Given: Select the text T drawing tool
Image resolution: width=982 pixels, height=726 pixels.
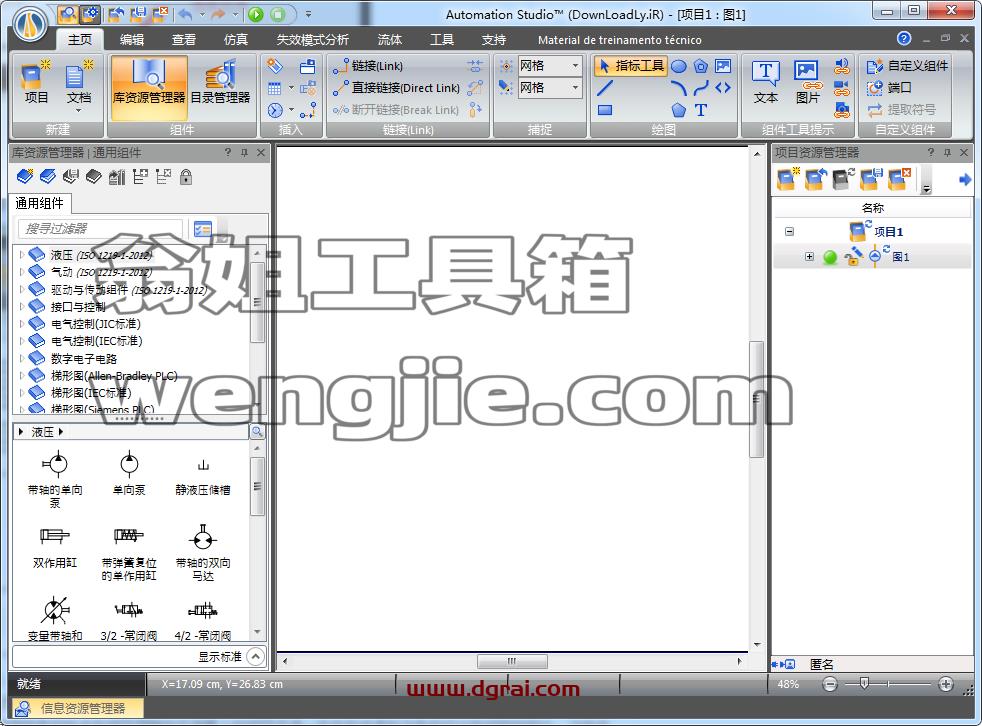Looking at the screenshot, I should point(701,110).
